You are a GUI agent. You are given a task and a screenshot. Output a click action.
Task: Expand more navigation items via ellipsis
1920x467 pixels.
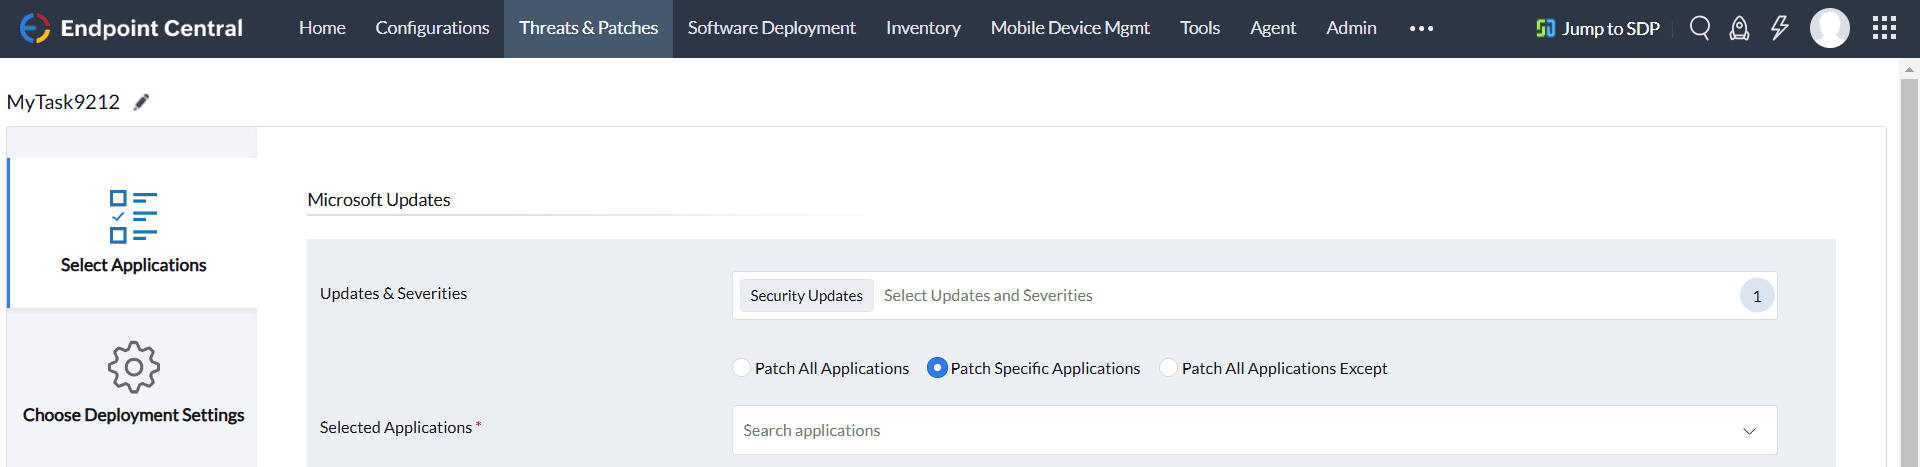(1421, 29)
